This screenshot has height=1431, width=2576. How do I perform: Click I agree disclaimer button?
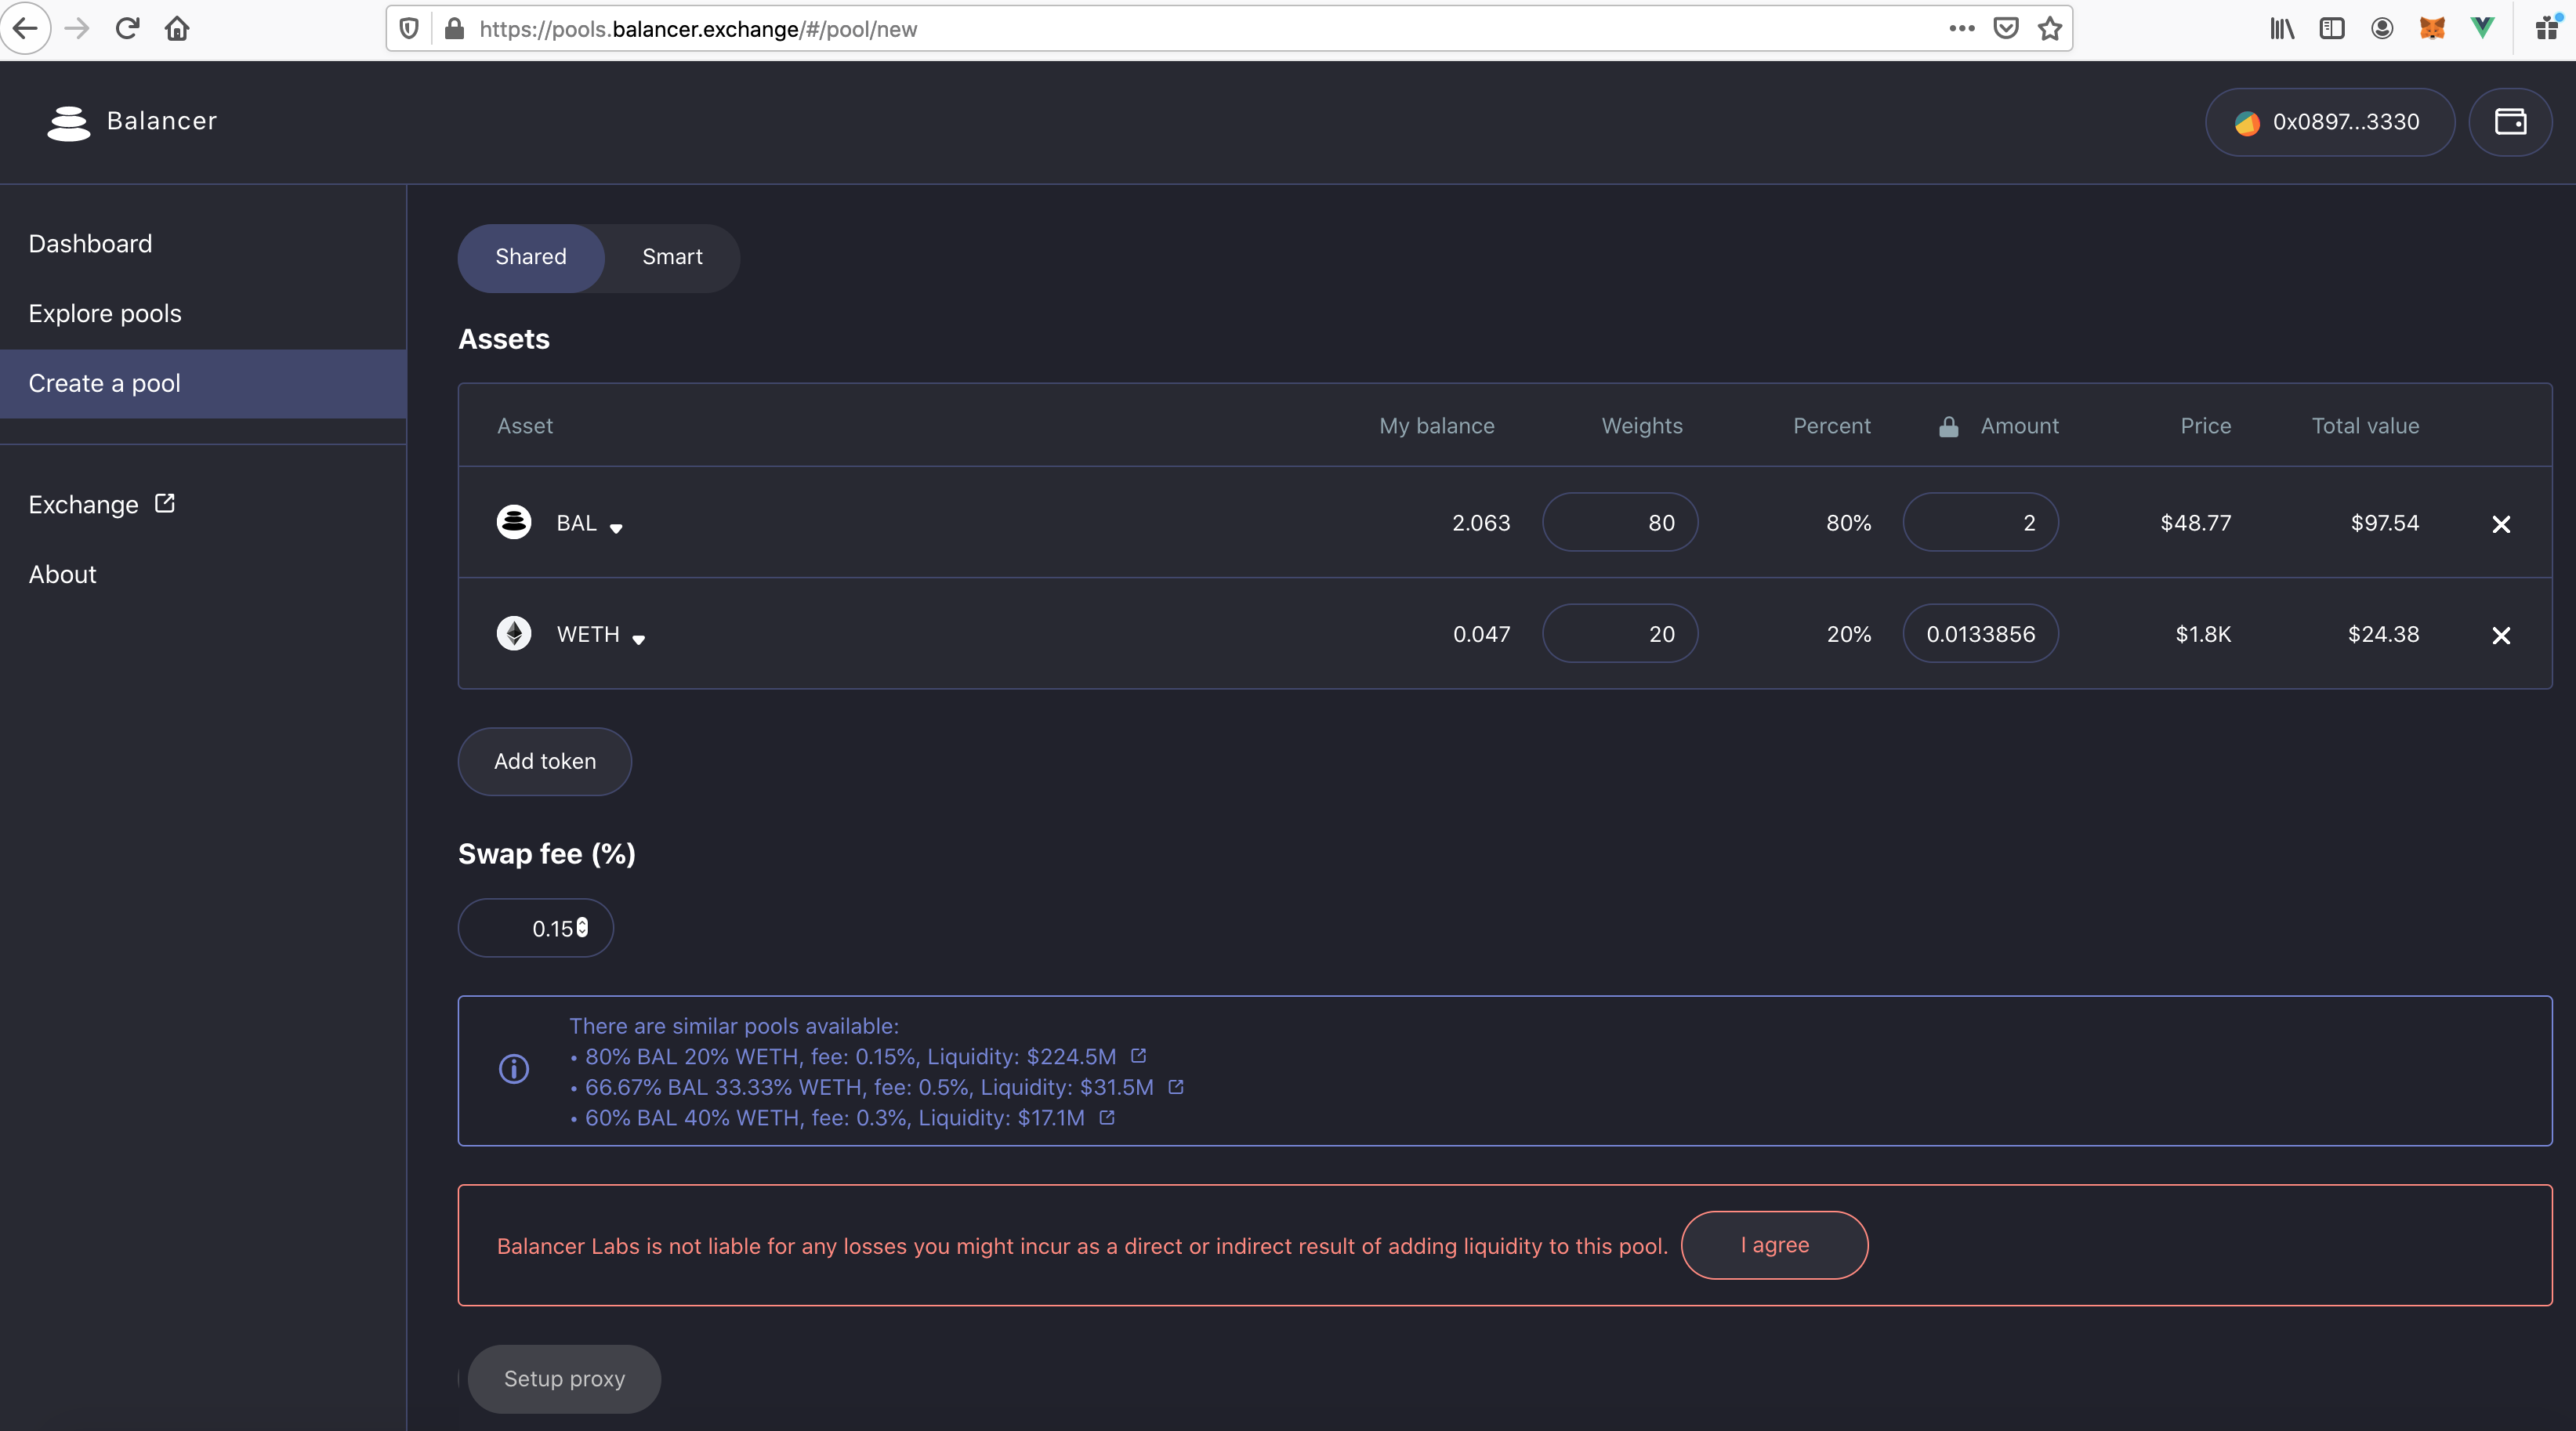1774,1245
